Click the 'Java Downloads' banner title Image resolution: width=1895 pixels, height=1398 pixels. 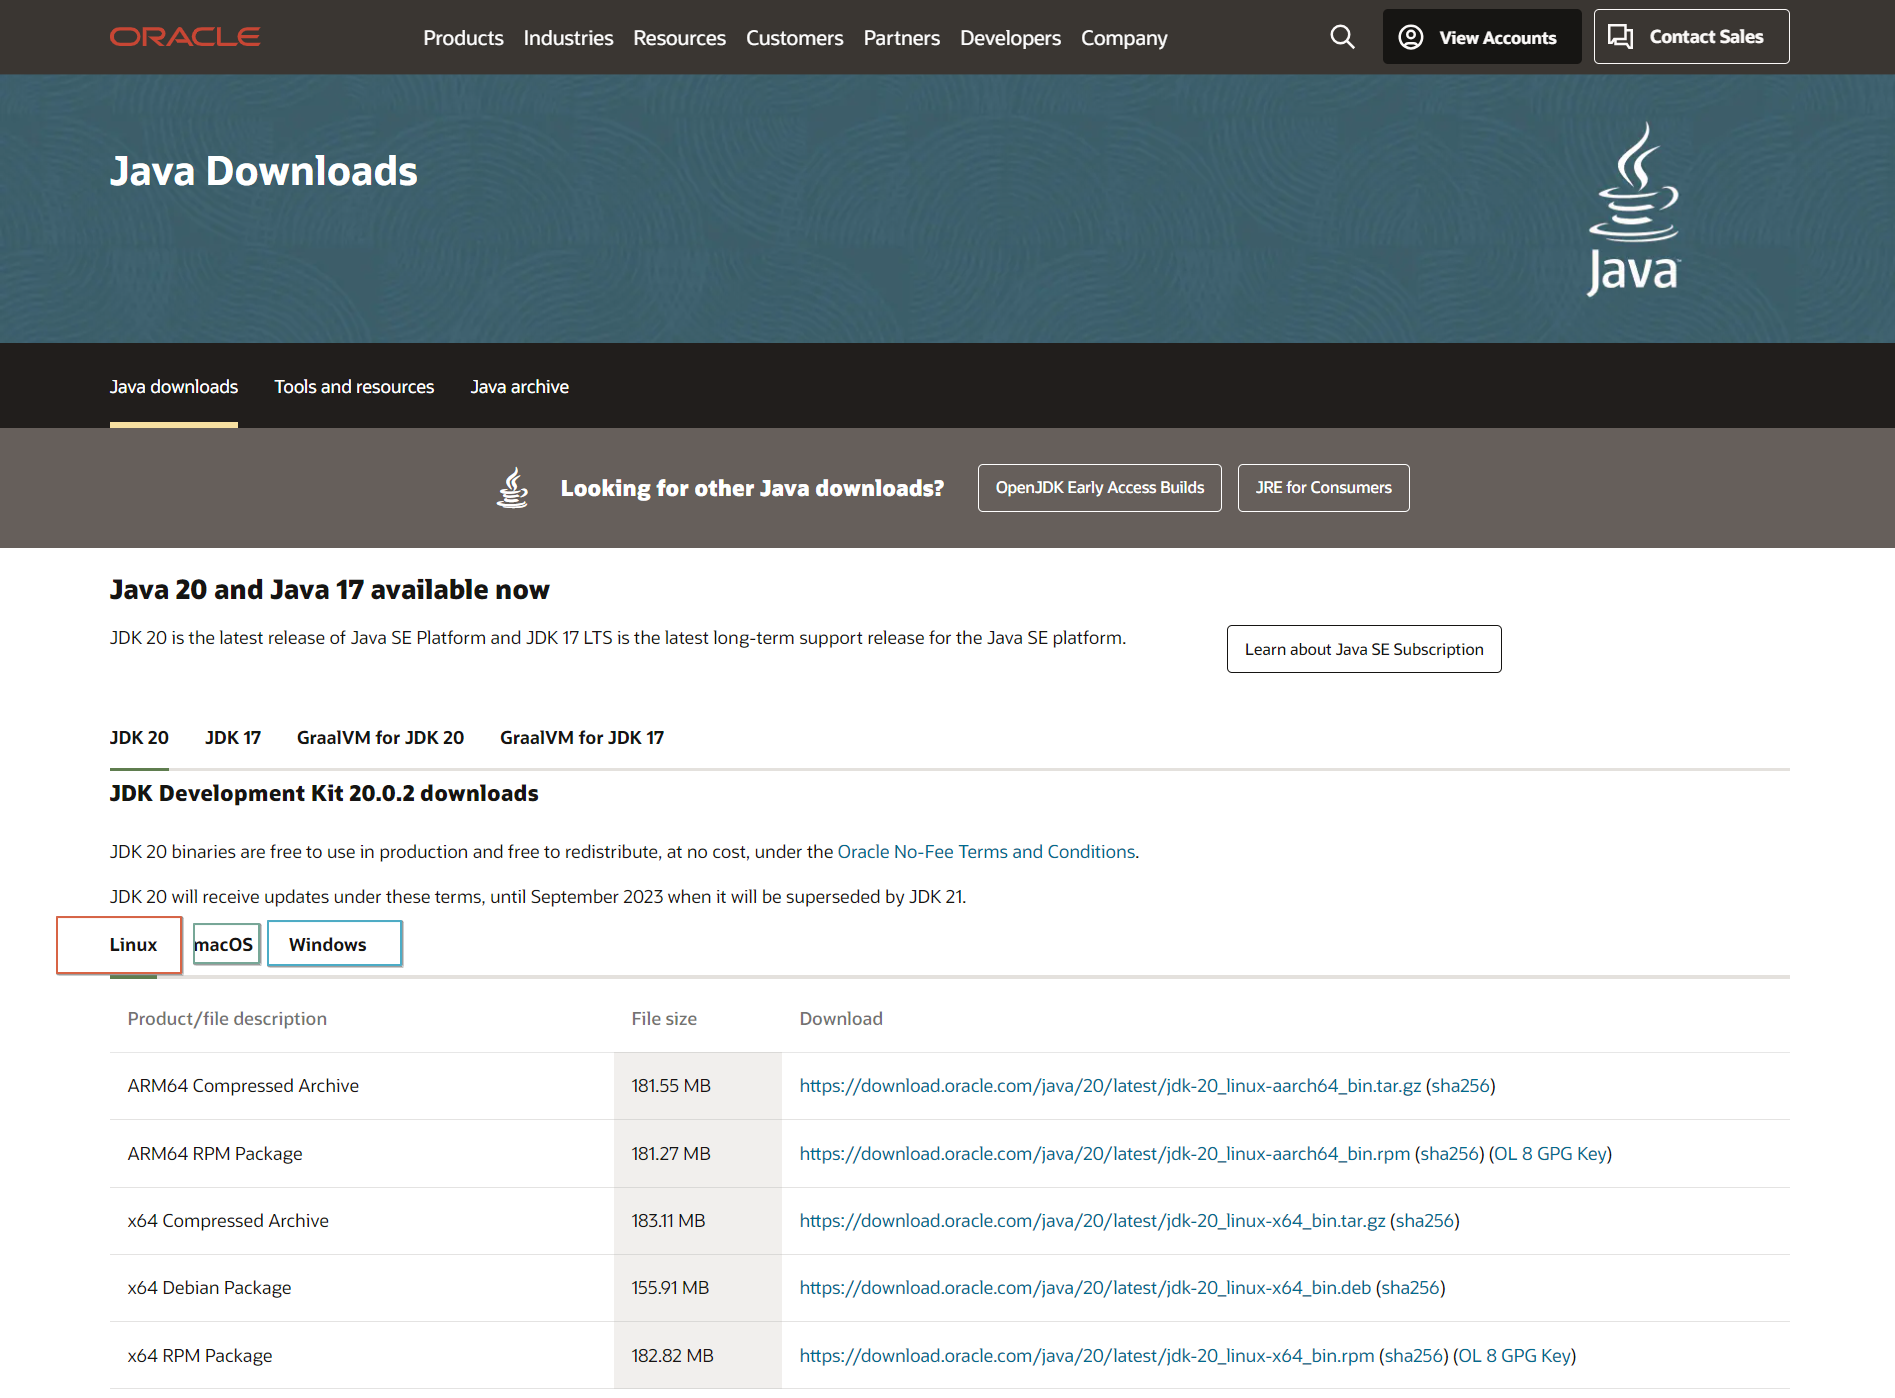[264, 171]
